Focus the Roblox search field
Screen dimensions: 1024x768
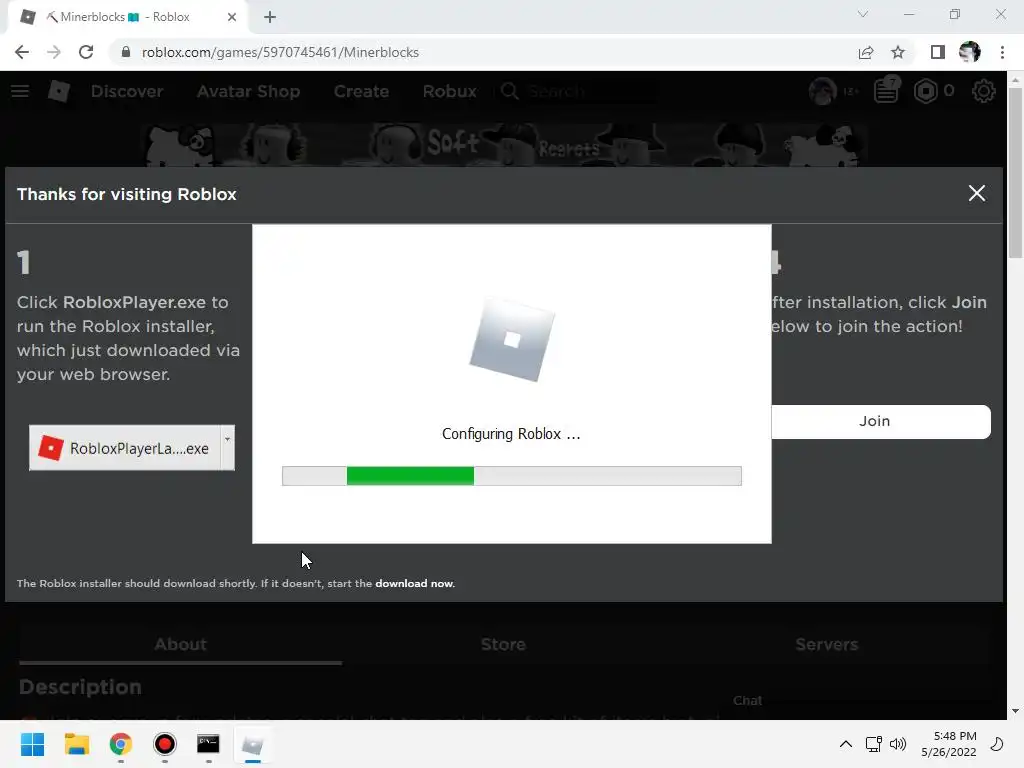coord(578,91)
